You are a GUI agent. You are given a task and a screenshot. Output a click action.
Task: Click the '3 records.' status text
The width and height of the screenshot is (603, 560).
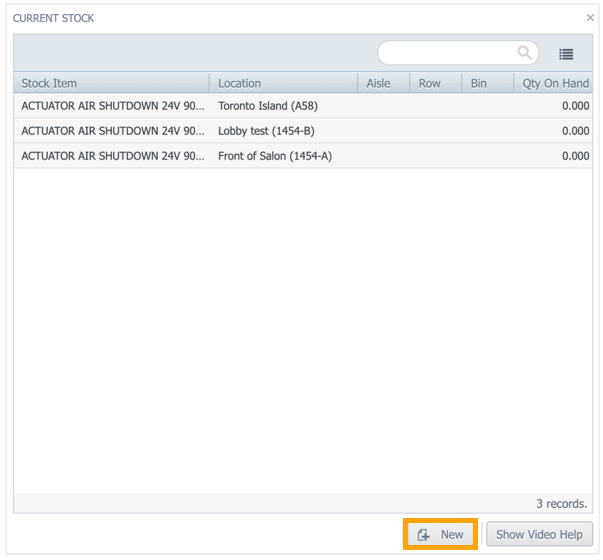click(x=562, y=503)
